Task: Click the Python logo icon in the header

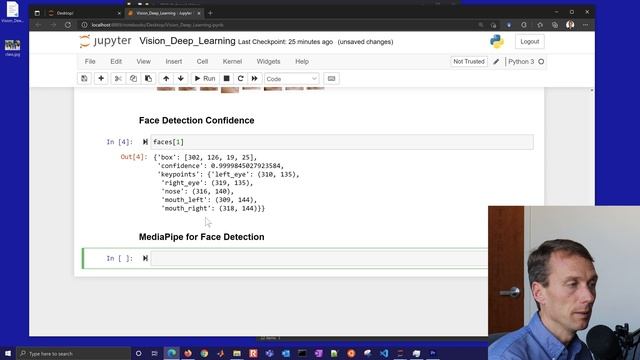Action: click(497, 41)
